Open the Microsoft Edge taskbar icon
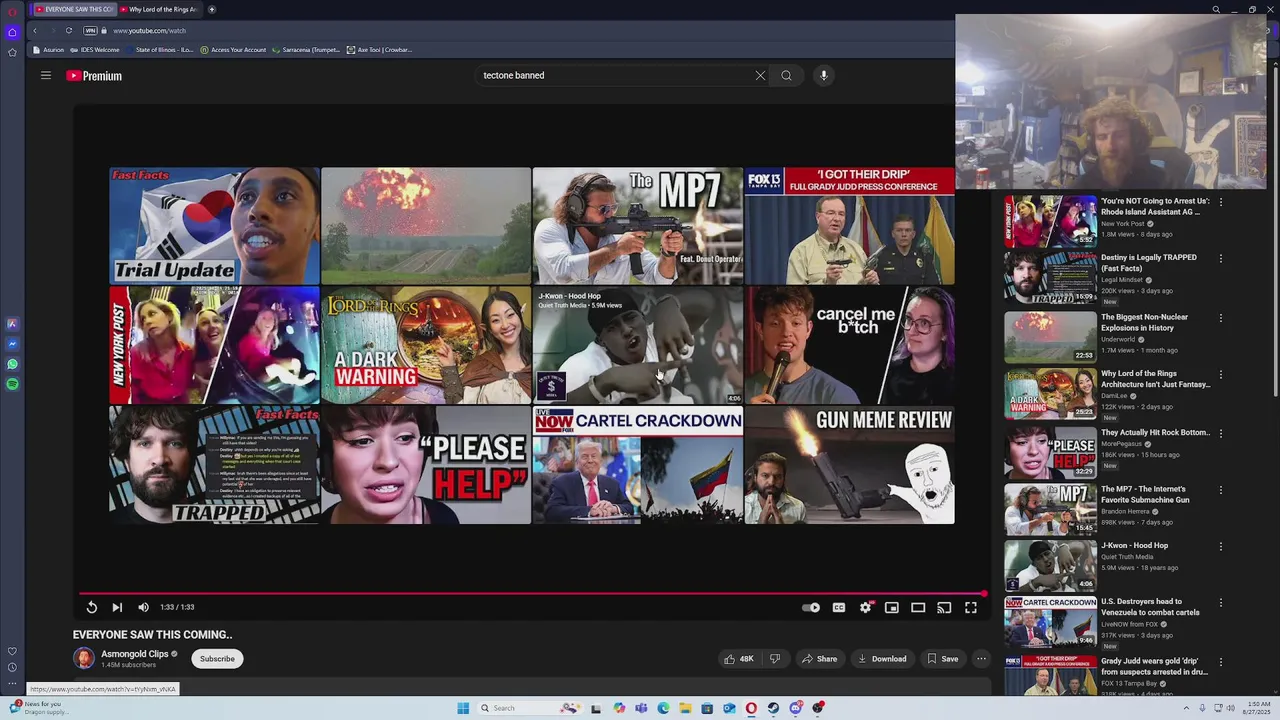This screenshot has width=1280, height=720. pyautogui.click(x=663, y=708)
